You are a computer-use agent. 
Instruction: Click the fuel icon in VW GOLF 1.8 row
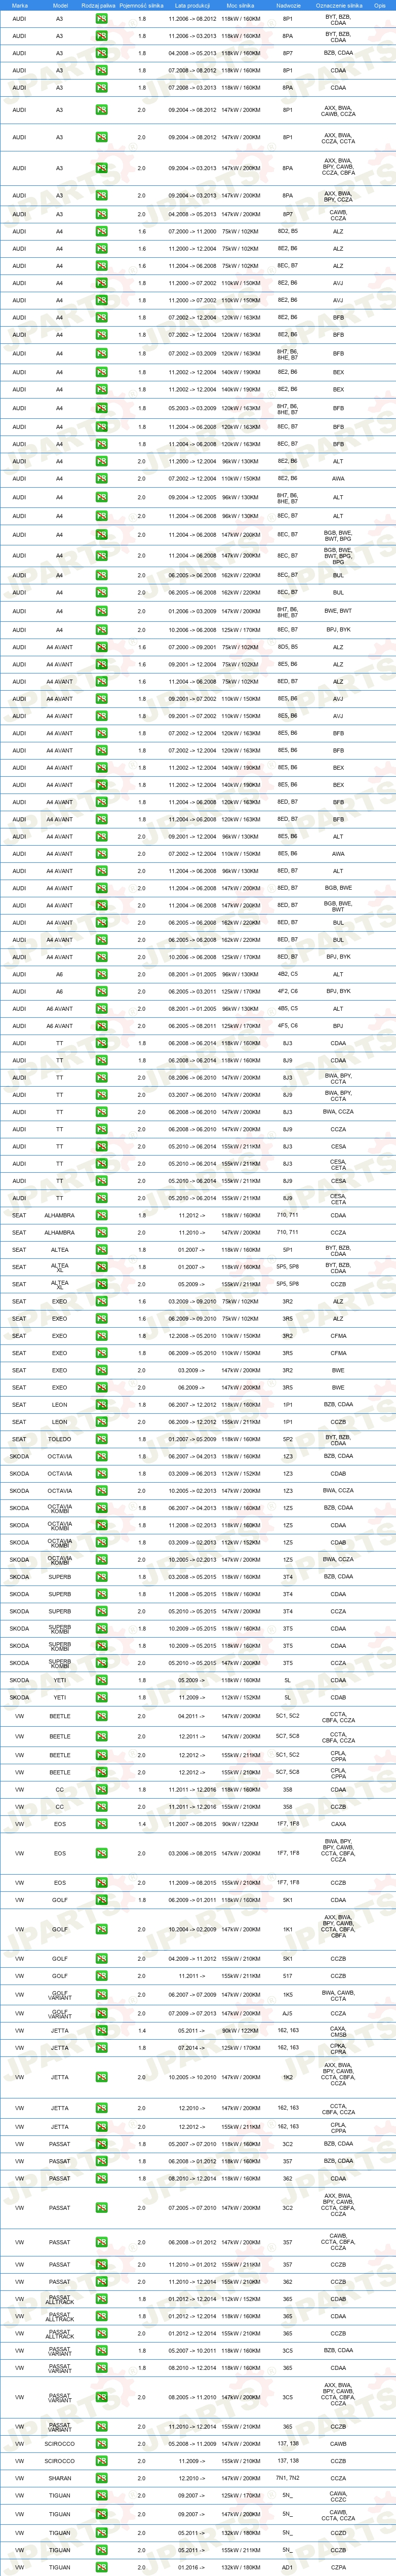101,1900
